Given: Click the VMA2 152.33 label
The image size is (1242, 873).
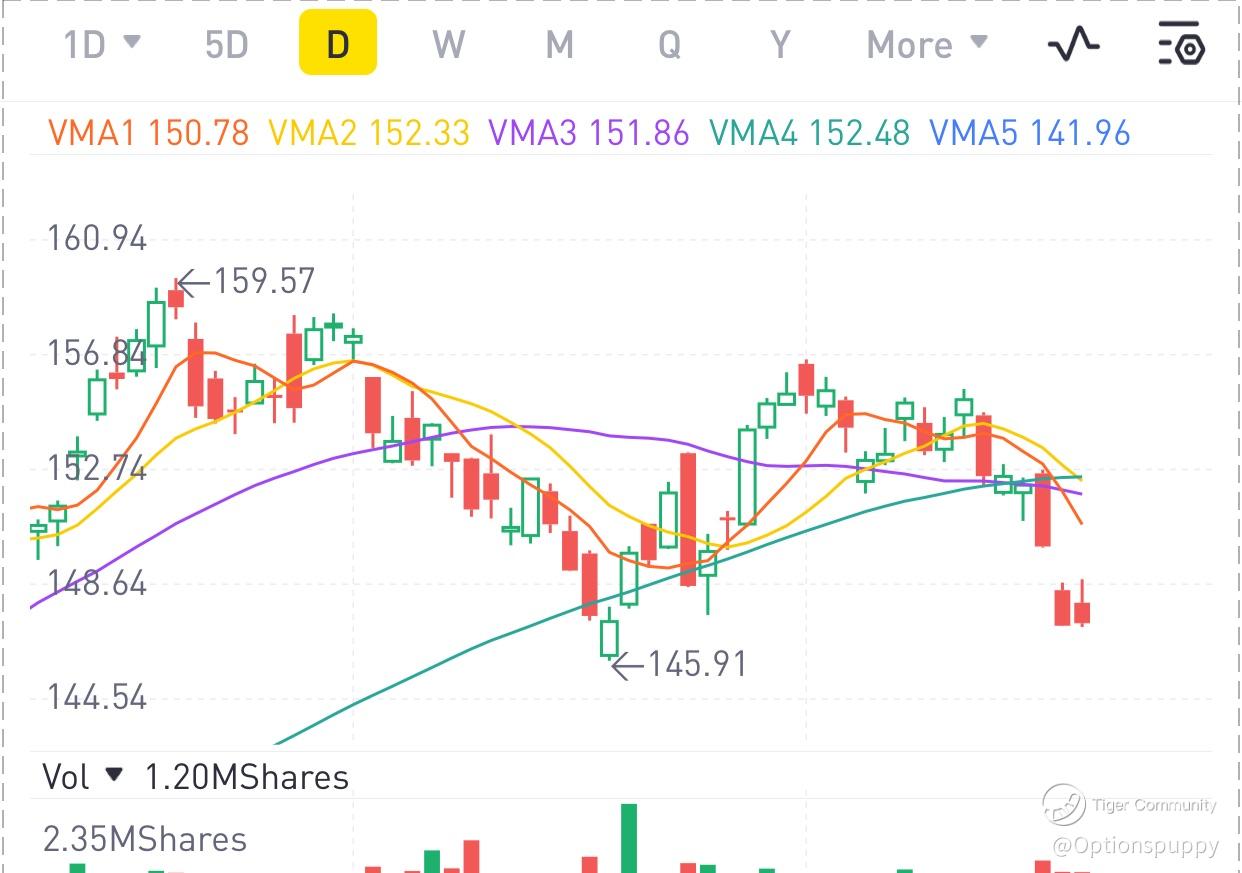Looking at the screenshot, I should (x=369, y=133).
